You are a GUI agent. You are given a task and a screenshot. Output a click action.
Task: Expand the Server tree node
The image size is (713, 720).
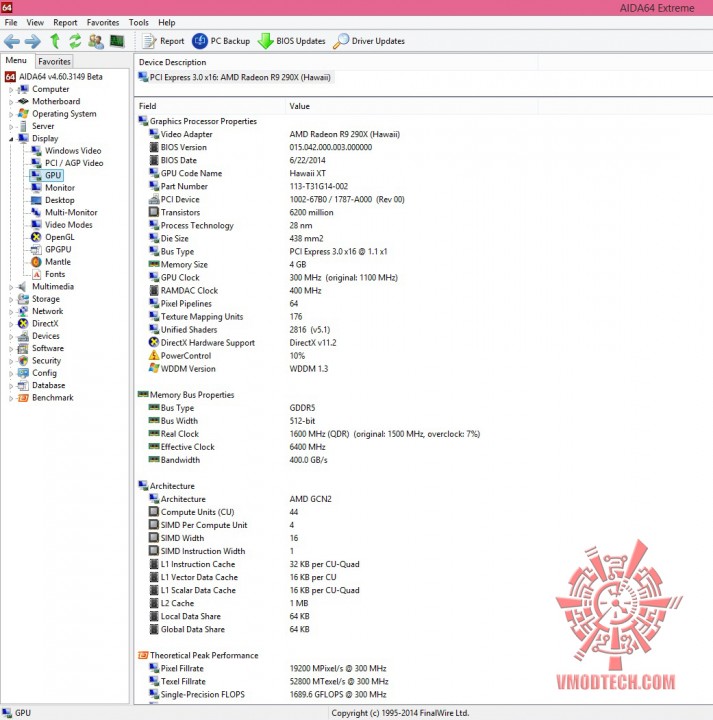coord(11,127)
